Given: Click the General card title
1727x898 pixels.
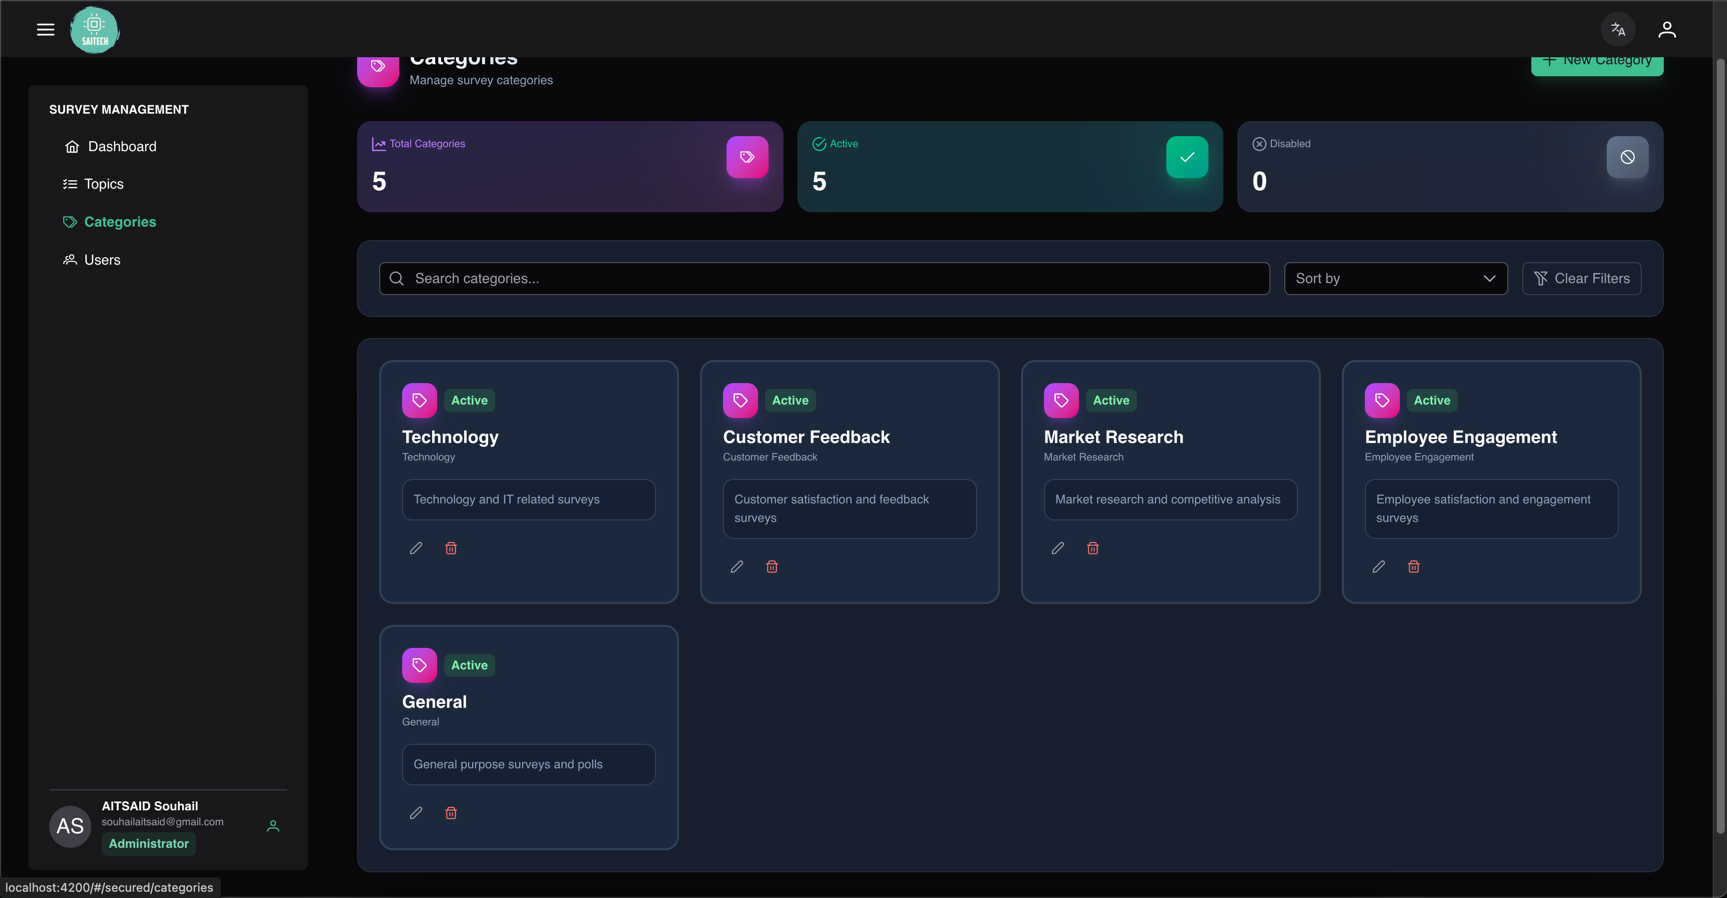Looking at the screenshot, I should 434,702.
